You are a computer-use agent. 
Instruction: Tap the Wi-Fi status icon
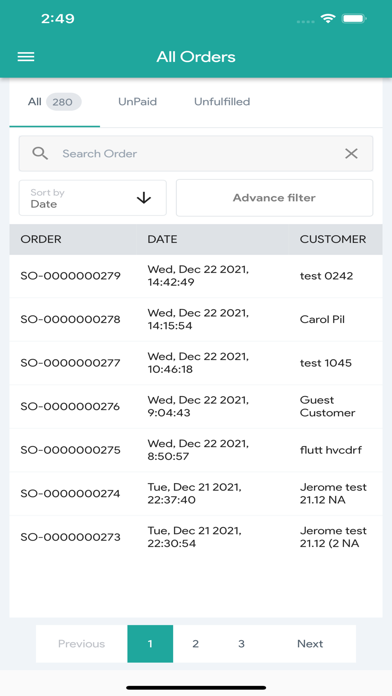coord(328,19)
